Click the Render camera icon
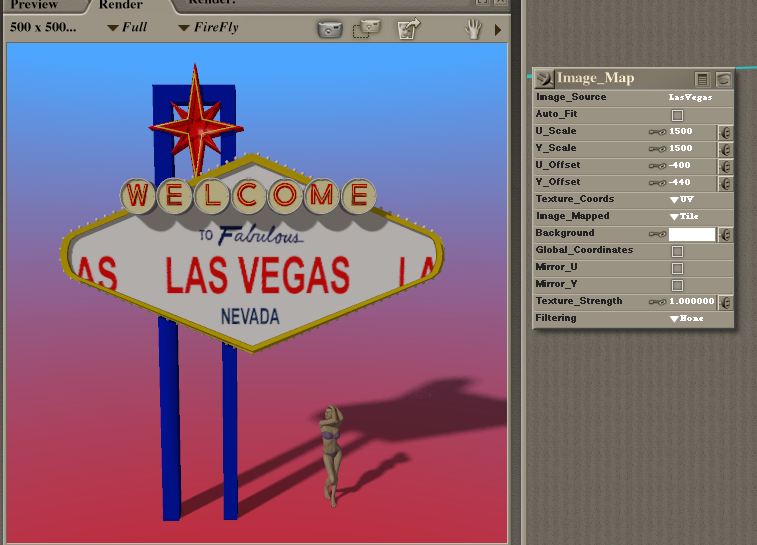The height and width of the screenshot is (545, 757). [x=330, y=29]
